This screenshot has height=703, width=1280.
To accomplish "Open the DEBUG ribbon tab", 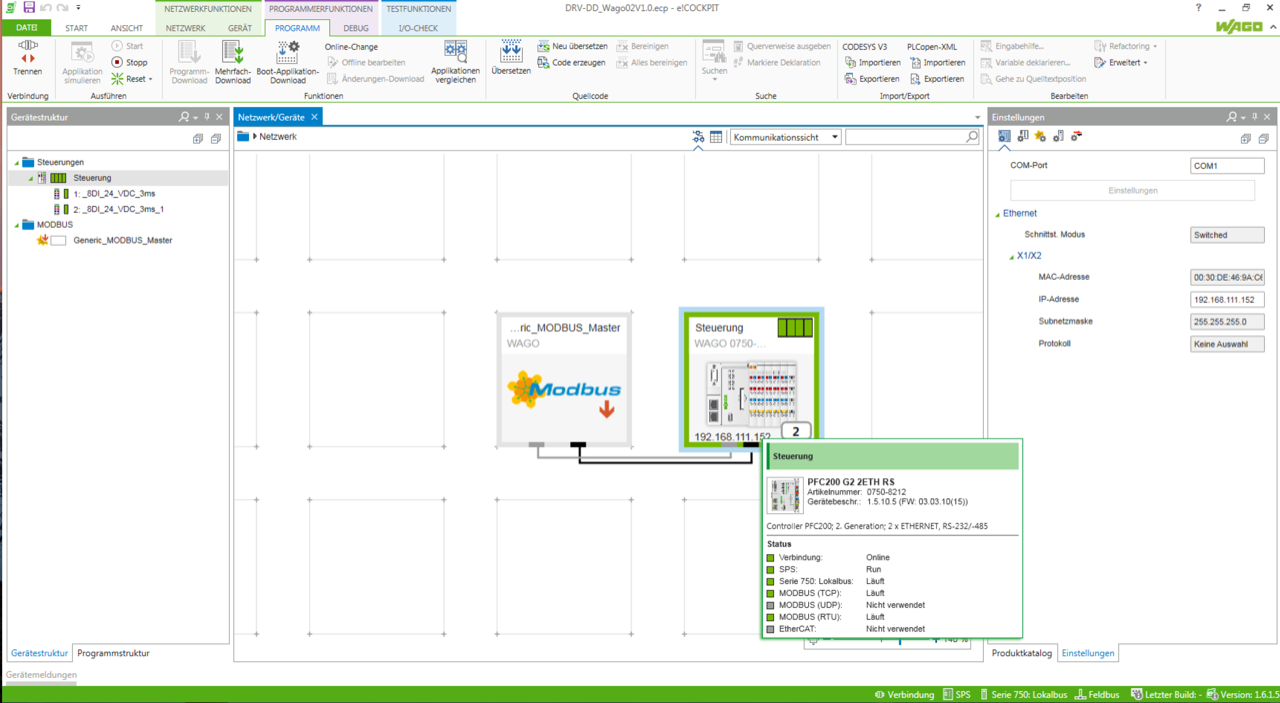I will pos(356,28).
